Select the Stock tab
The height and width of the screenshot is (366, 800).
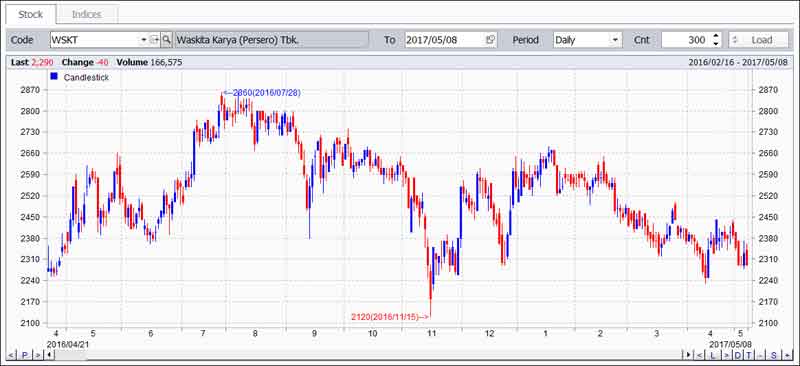(31, 14)
